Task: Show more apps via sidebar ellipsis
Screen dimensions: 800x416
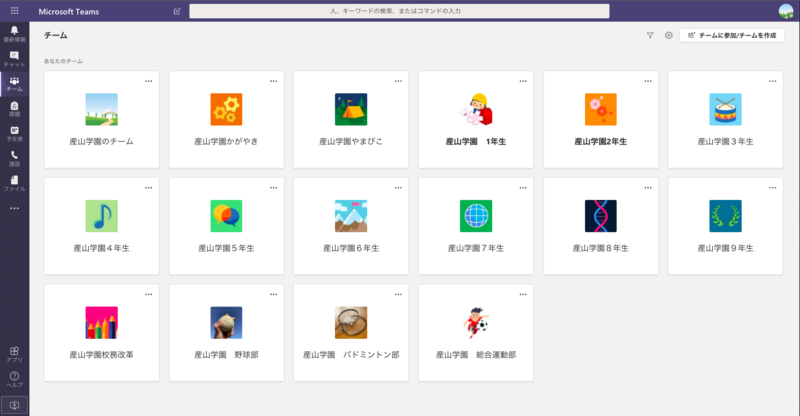Action: coord(14,208)
